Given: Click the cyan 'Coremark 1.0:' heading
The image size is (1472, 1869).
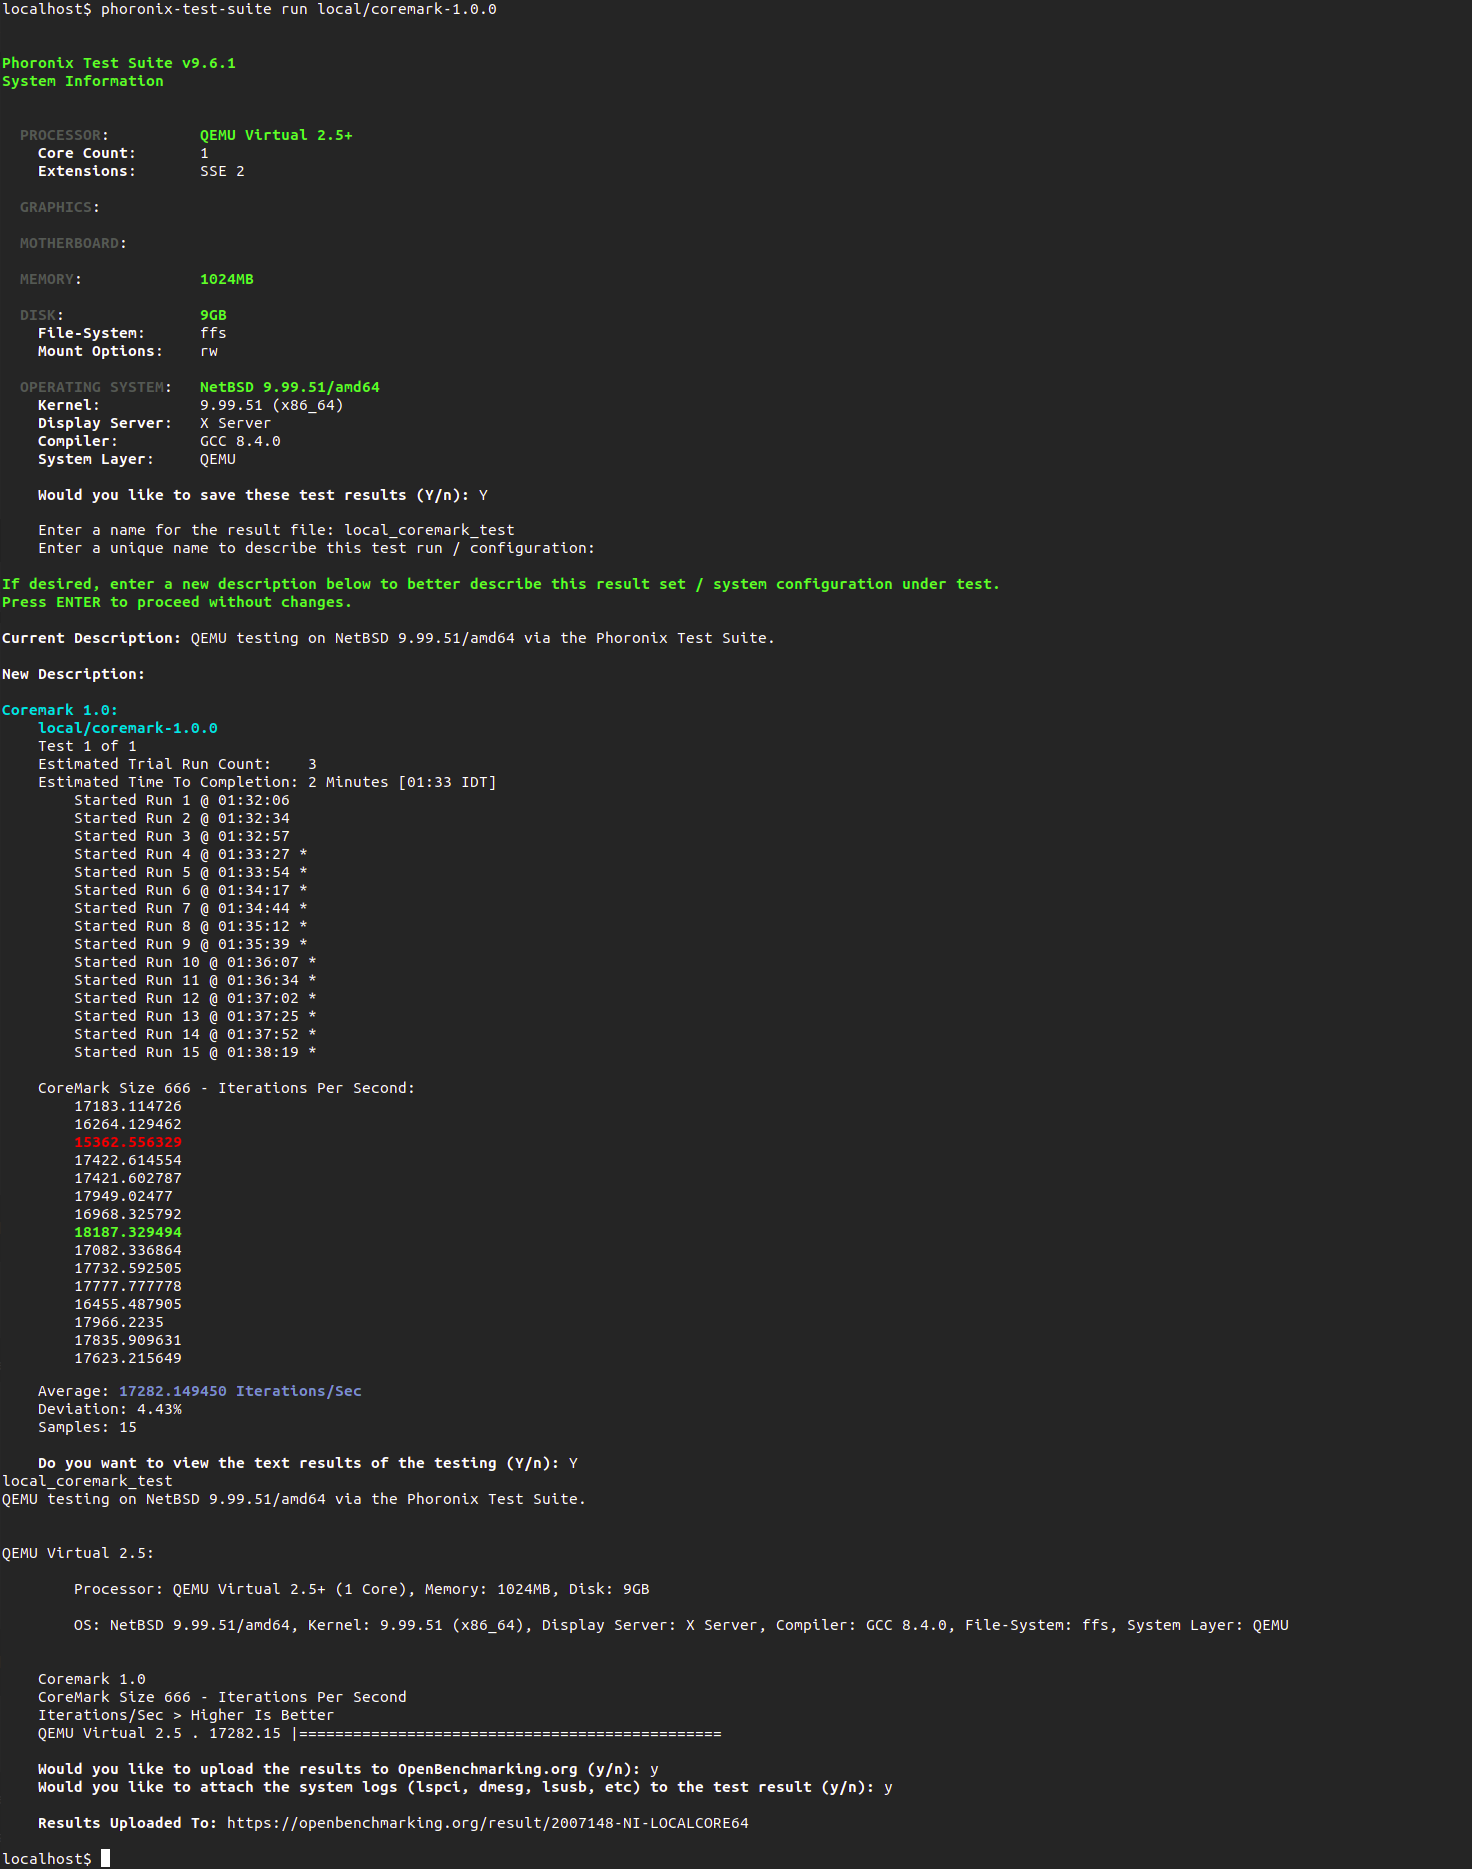Looking at the screenshot, I should click(60, 710).
